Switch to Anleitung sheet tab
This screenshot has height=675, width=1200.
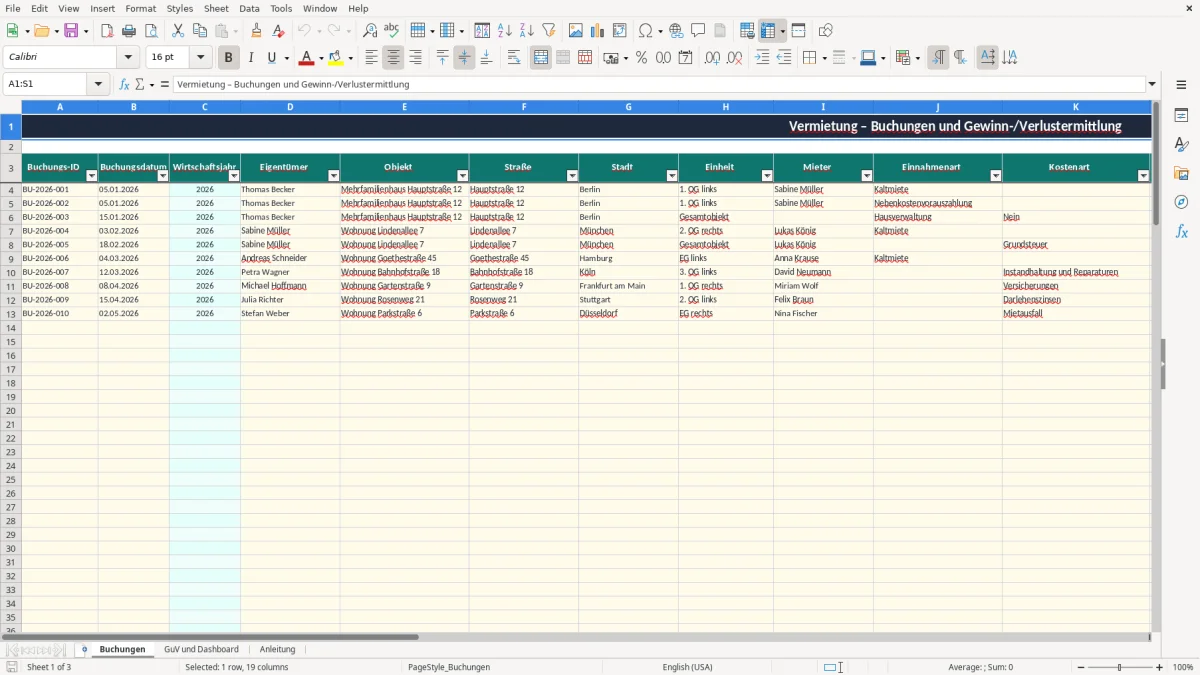pos(278,649)
